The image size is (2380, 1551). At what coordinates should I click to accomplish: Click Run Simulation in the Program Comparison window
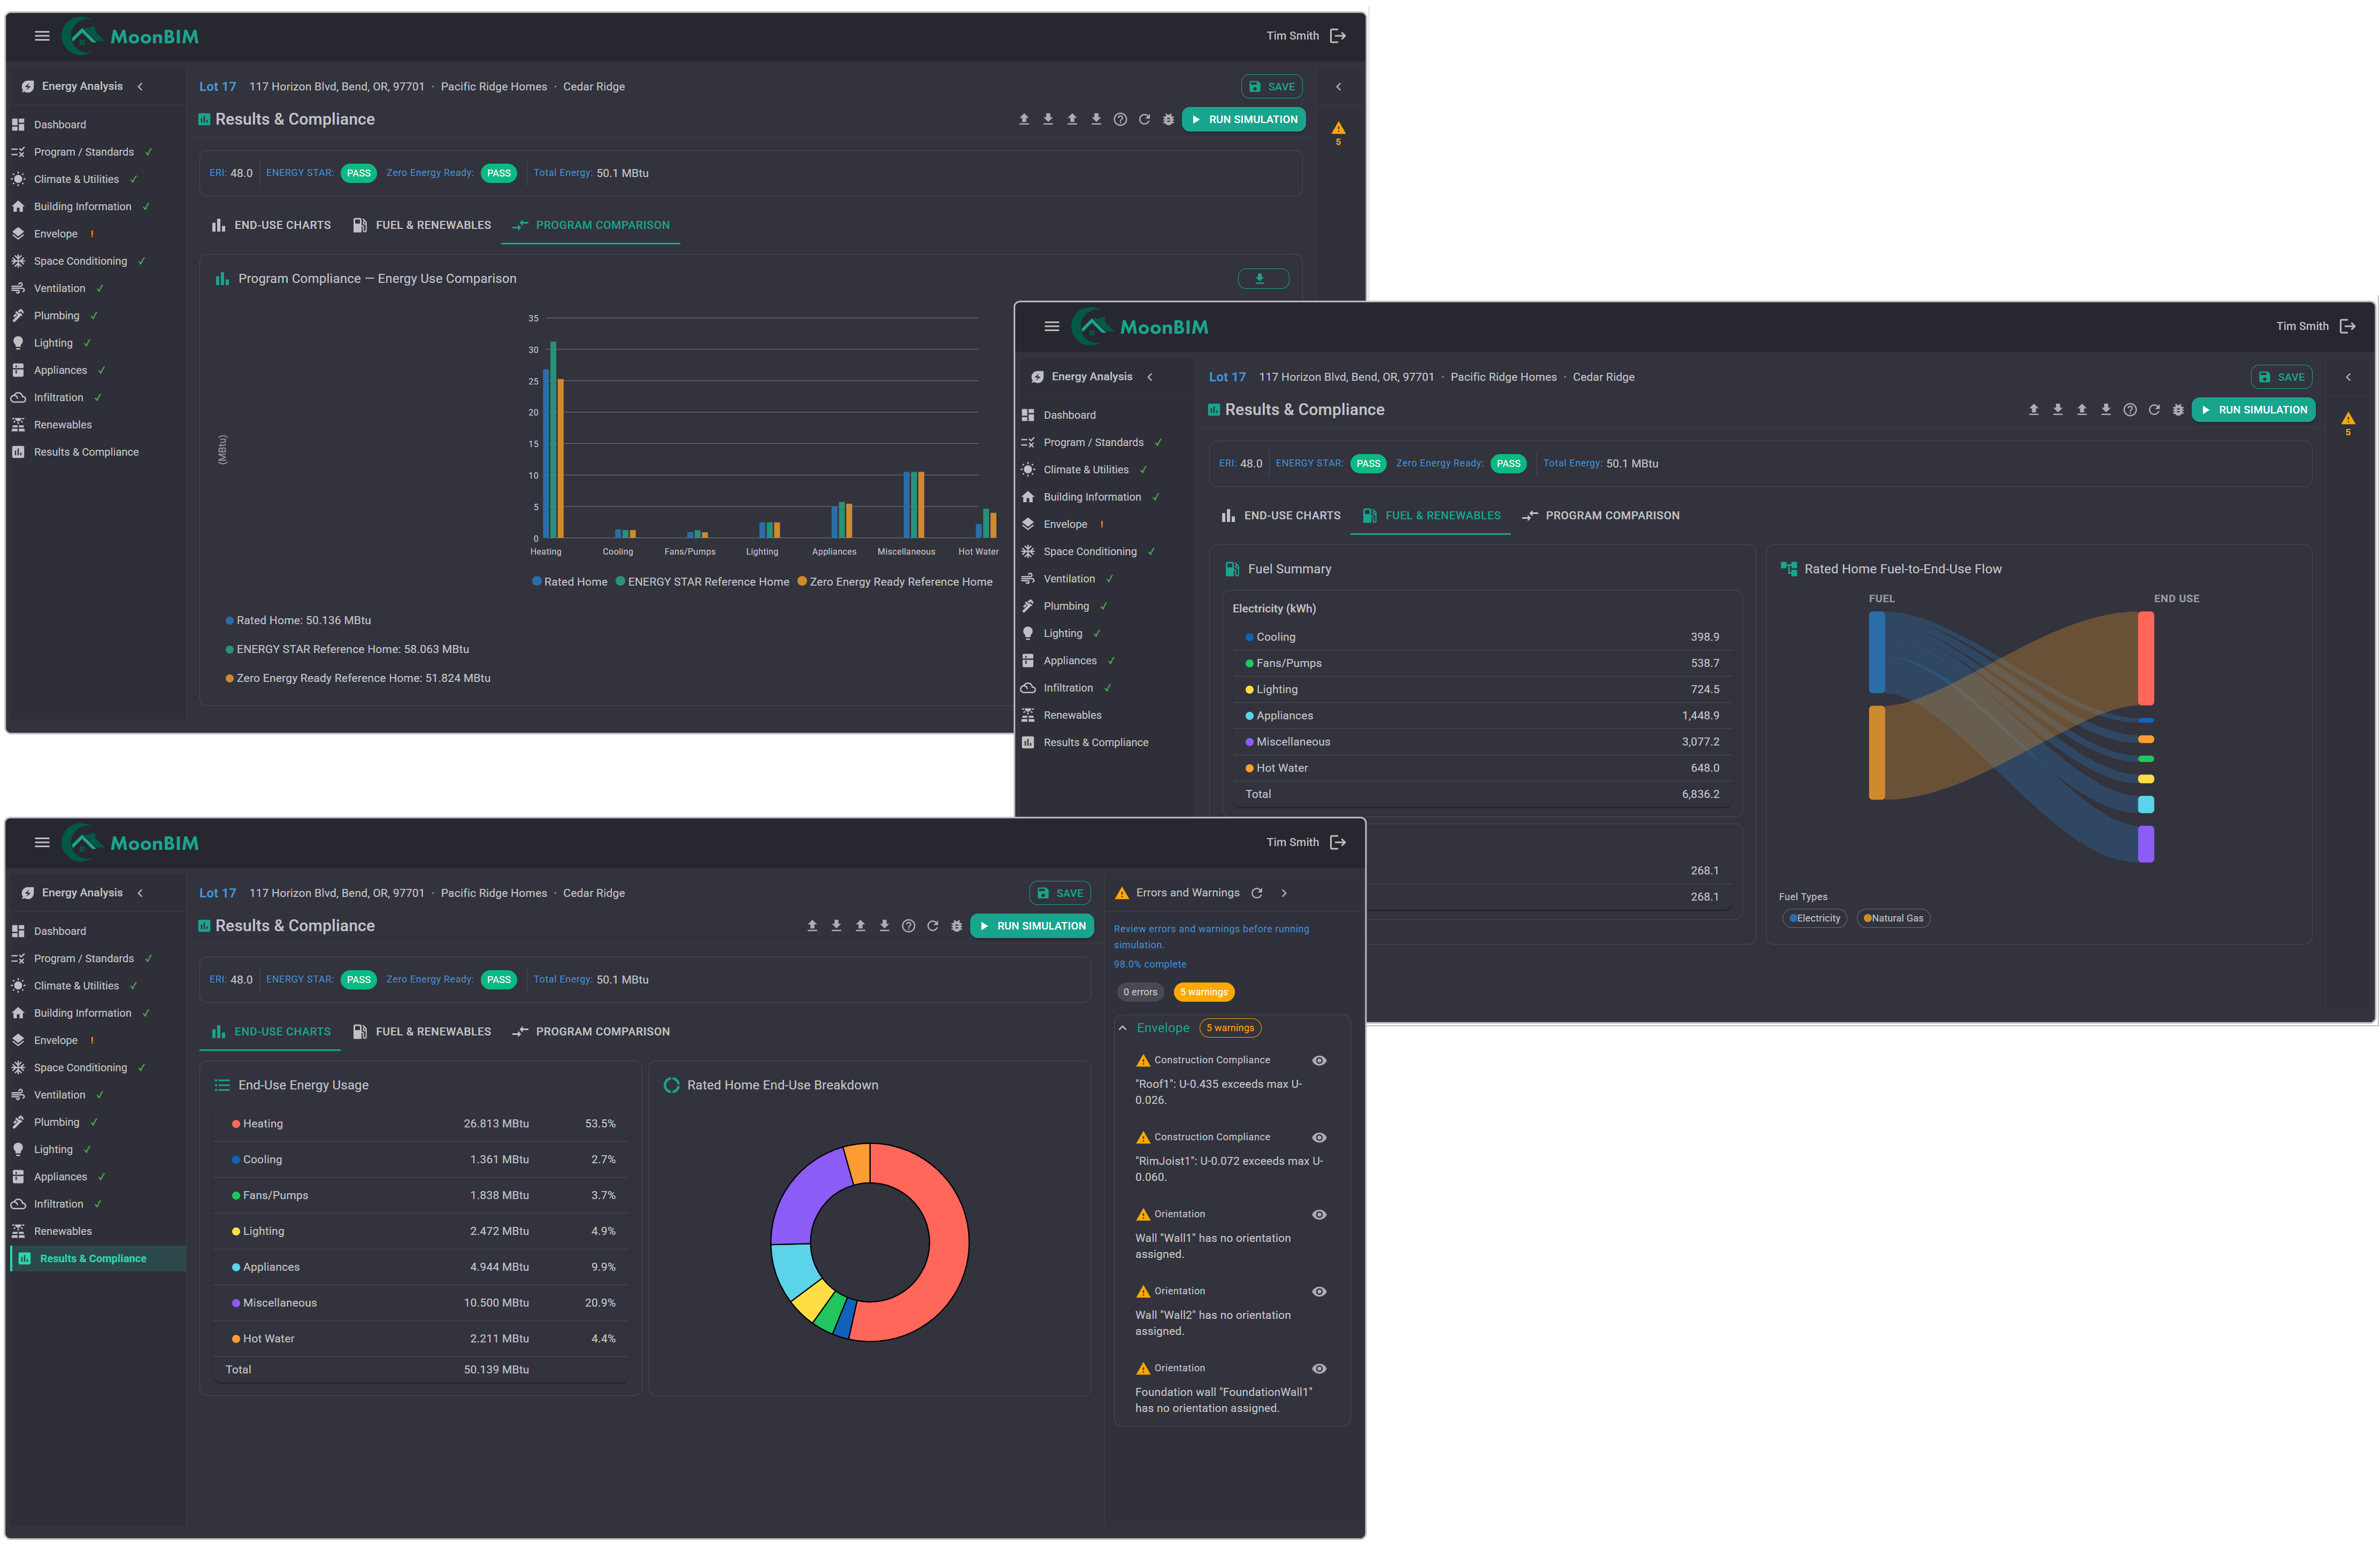[x=1244, y=119]
